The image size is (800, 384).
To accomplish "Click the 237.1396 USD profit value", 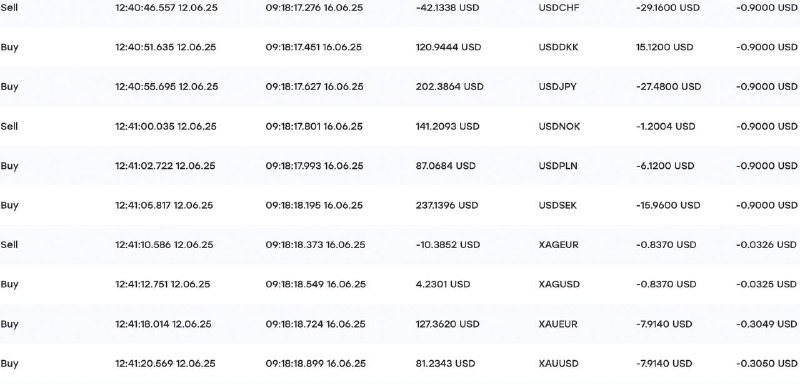I will [446, 205].
